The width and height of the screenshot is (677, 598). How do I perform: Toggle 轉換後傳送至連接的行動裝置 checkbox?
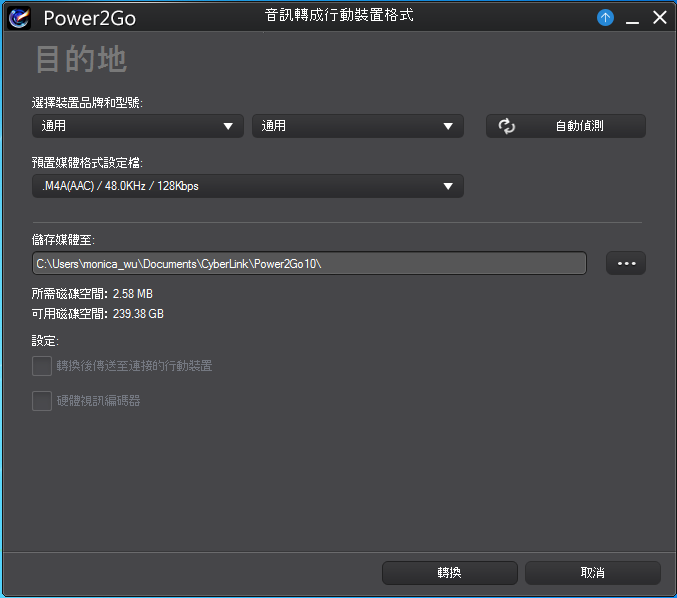42,366
